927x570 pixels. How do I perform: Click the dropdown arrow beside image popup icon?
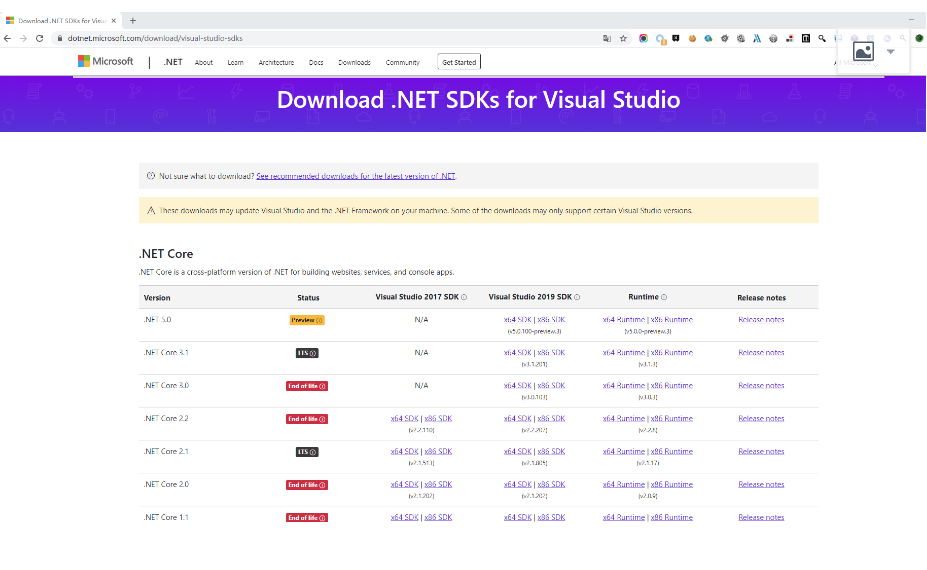coord(891,52)
